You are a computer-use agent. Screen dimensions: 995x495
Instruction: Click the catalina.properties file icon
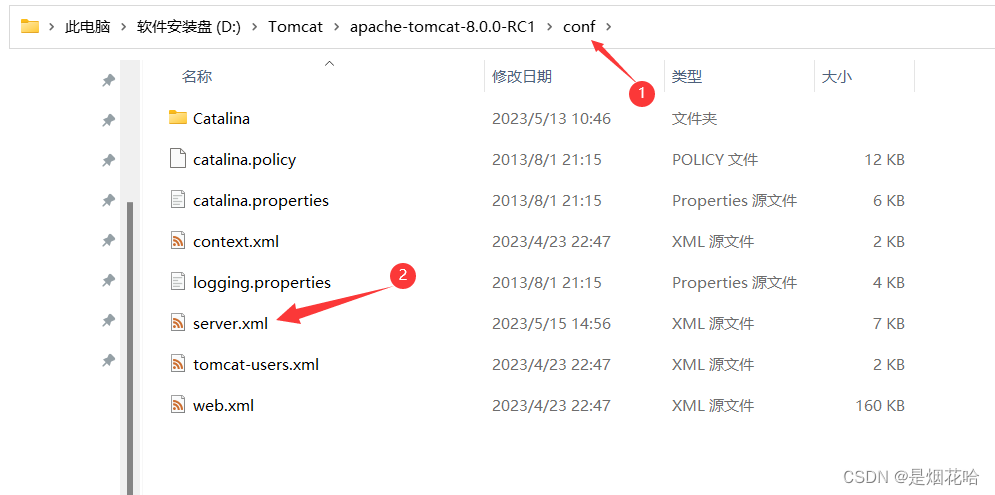(178, 200)
